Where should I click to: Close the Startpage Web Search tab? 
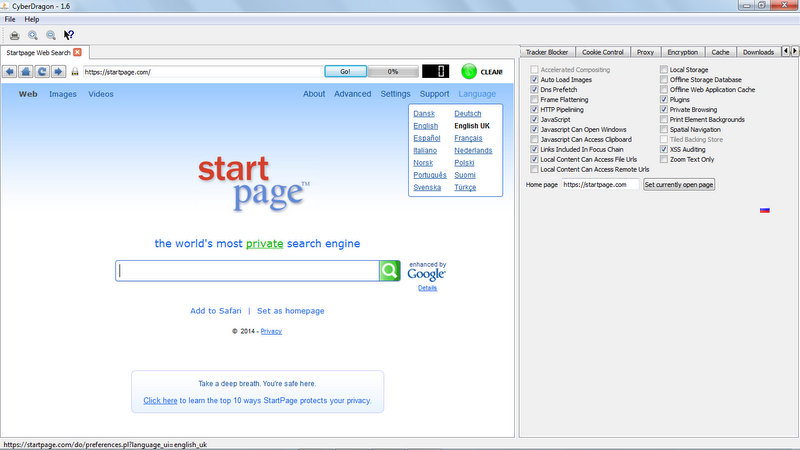(77, 52)
